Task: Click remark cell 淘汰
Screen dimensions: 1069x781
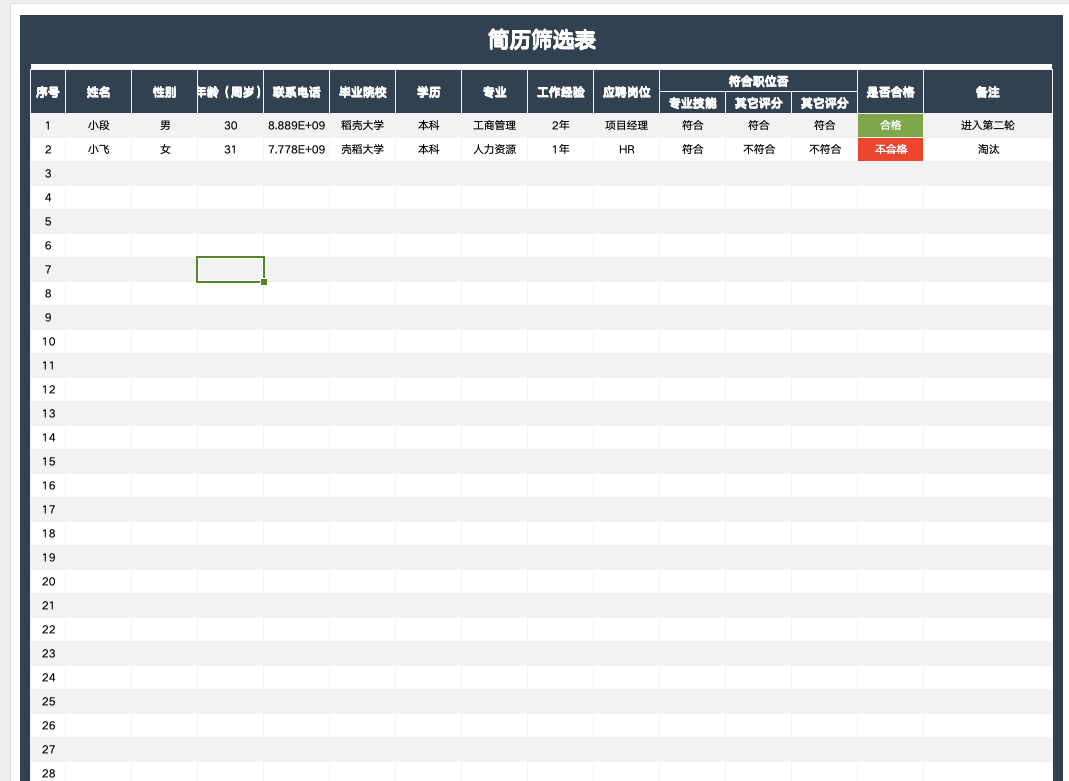Action: (x=988, y=149)
